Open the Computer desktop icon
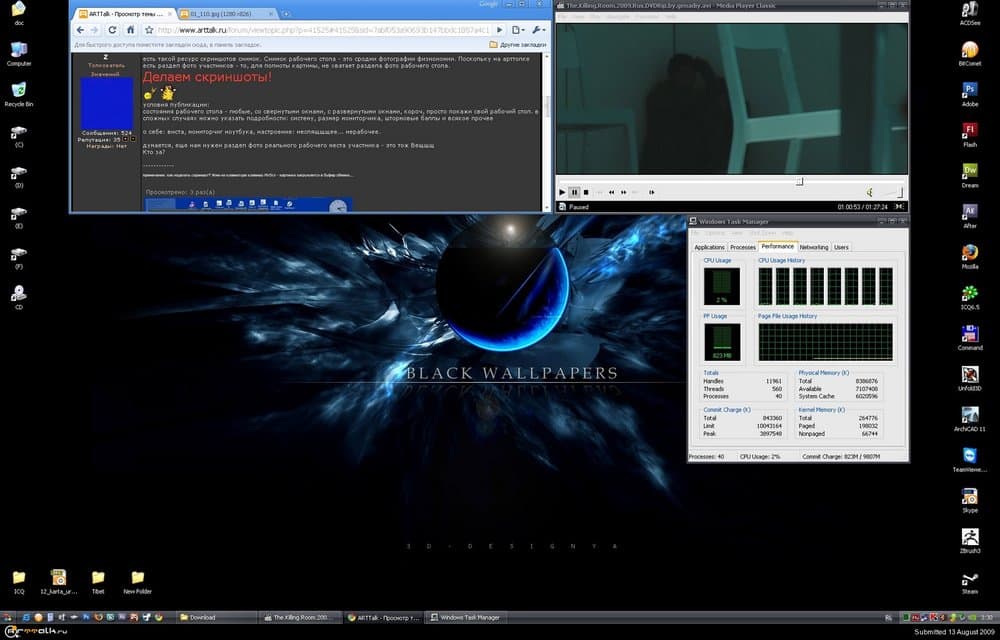The image size is (1000, 640). [x=18, y=54]
